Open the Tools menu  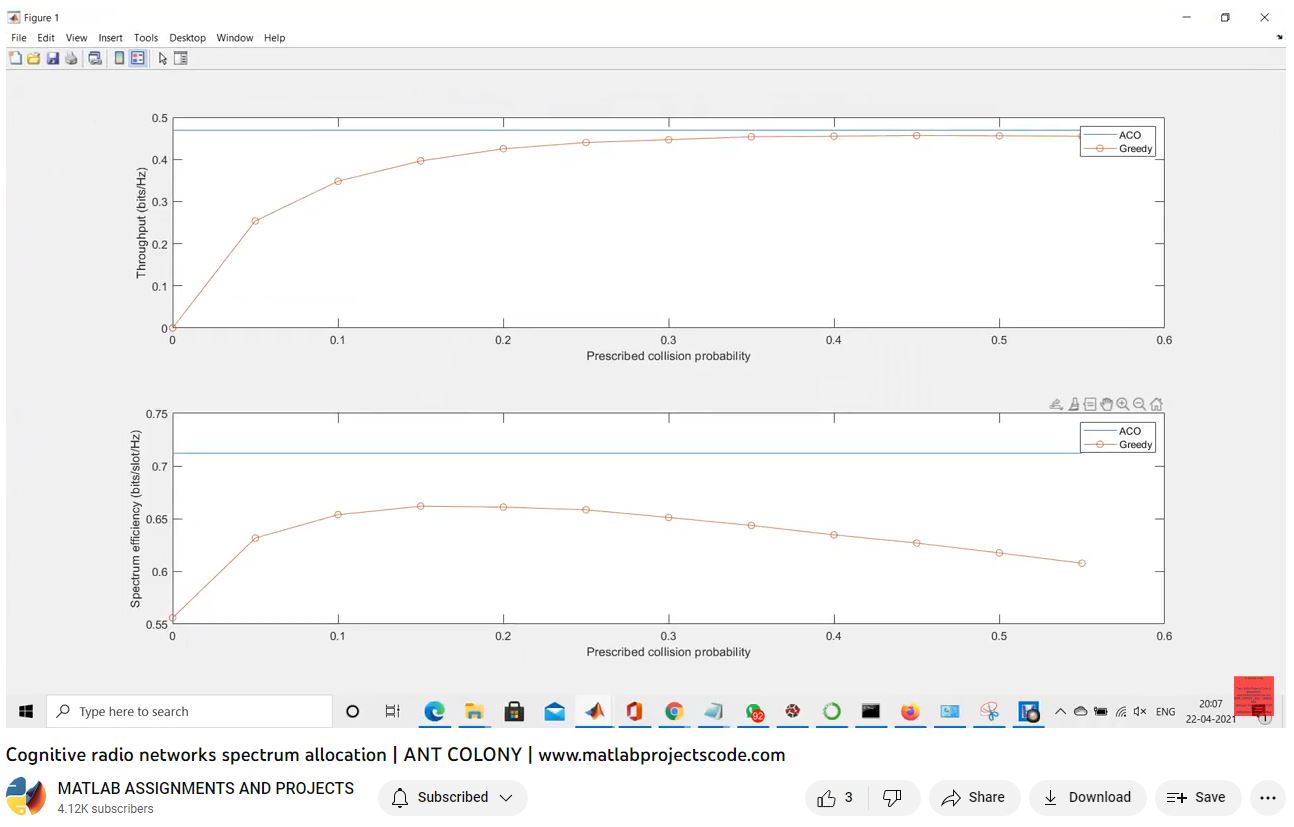146,38
